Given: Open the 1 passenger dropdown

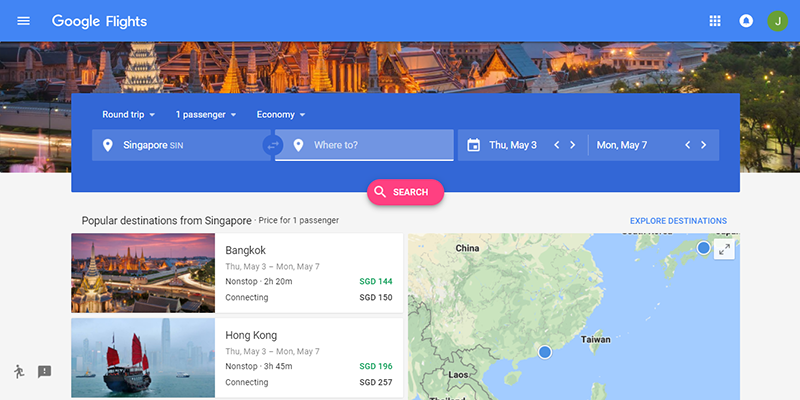Looking at the screenshot, I should 206,115.
